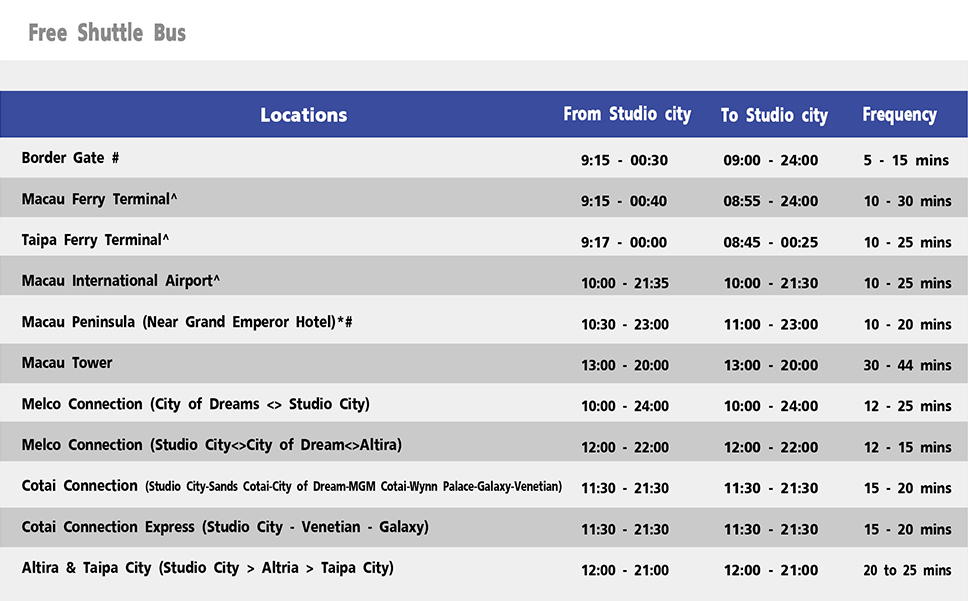Select the 08:55 - 24:00 arrival time
968x601 pixels.
[770, 201]
